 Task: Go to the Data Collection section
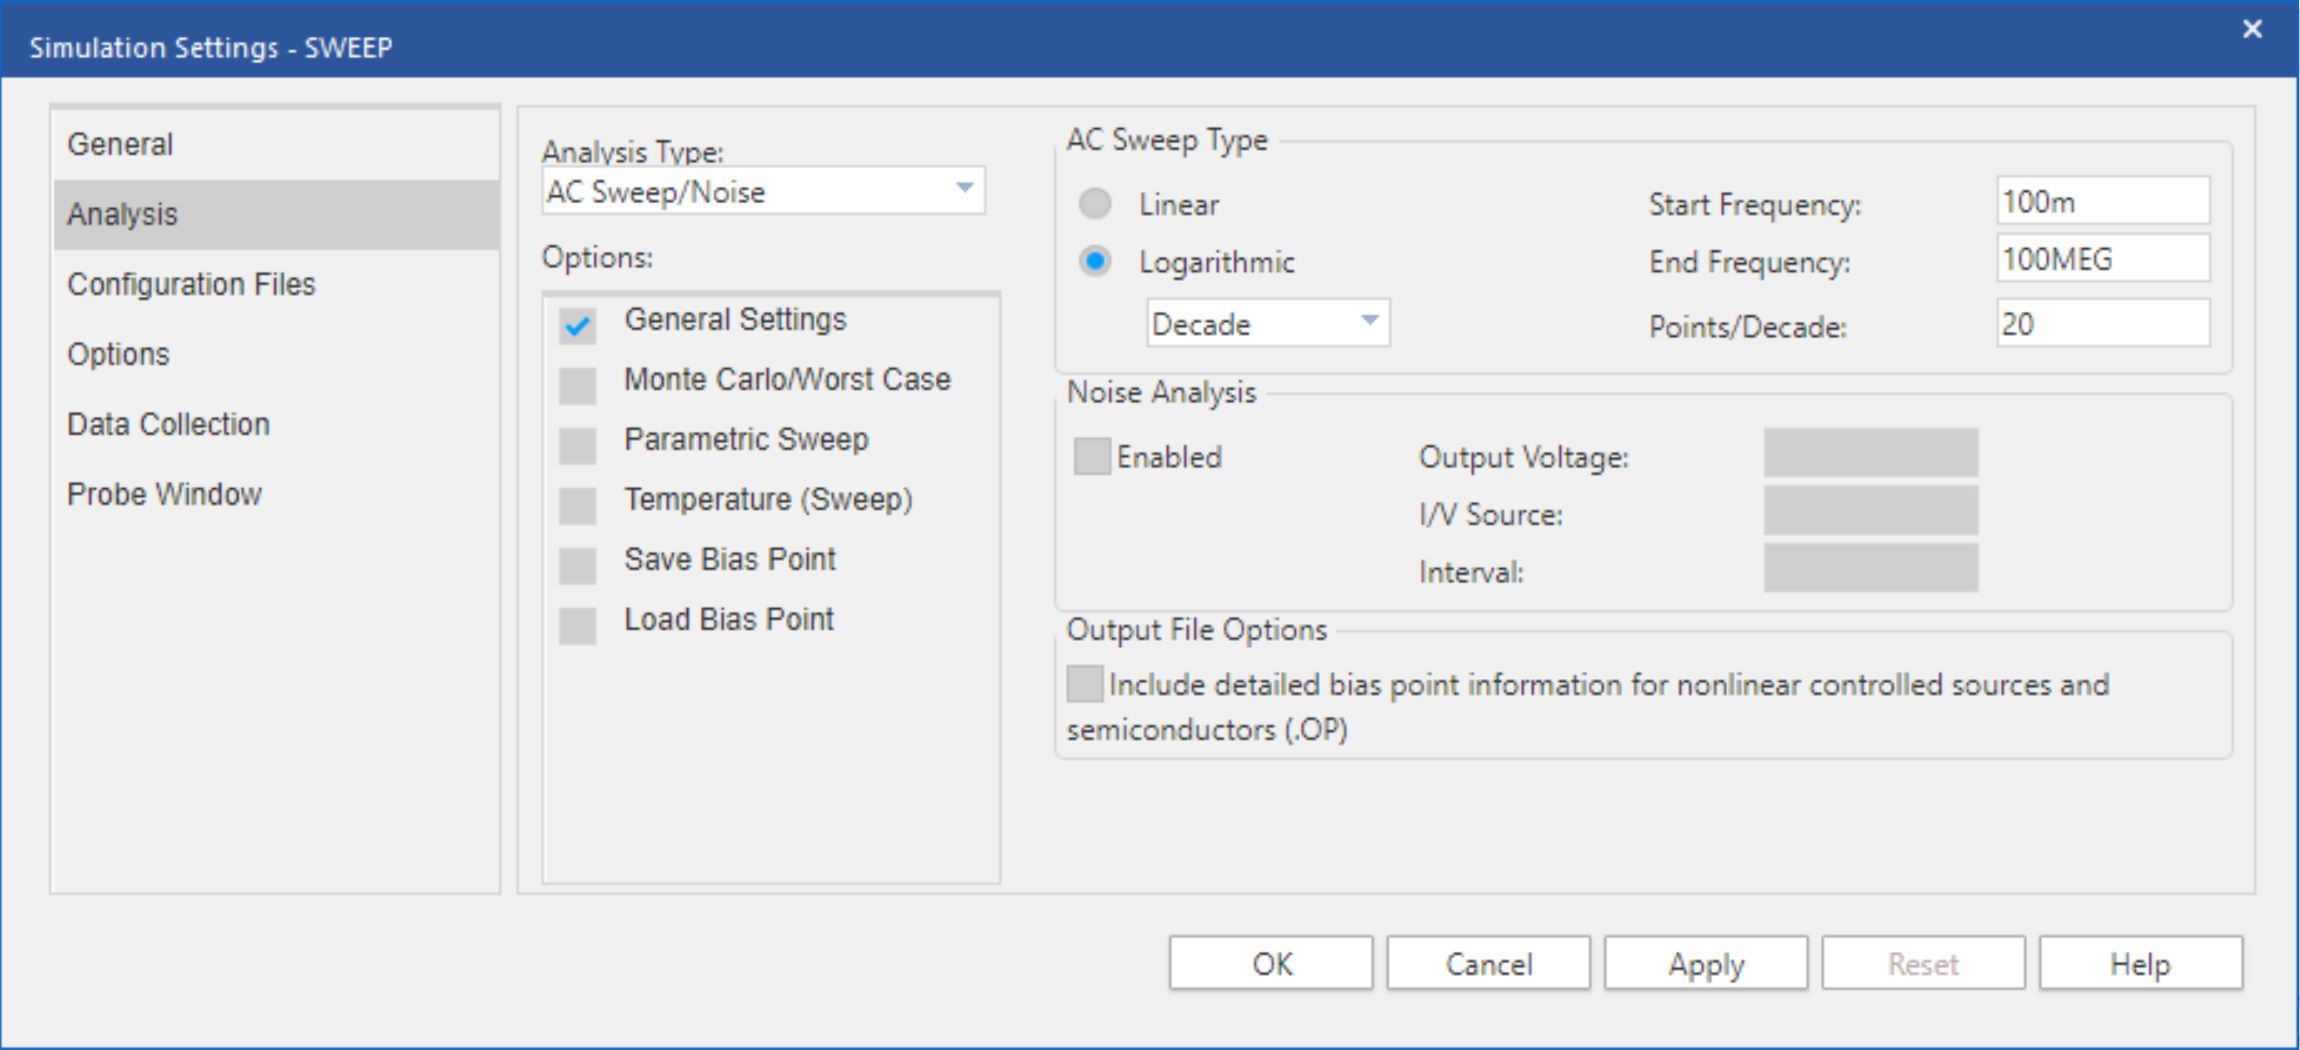(x=168, y=424)
